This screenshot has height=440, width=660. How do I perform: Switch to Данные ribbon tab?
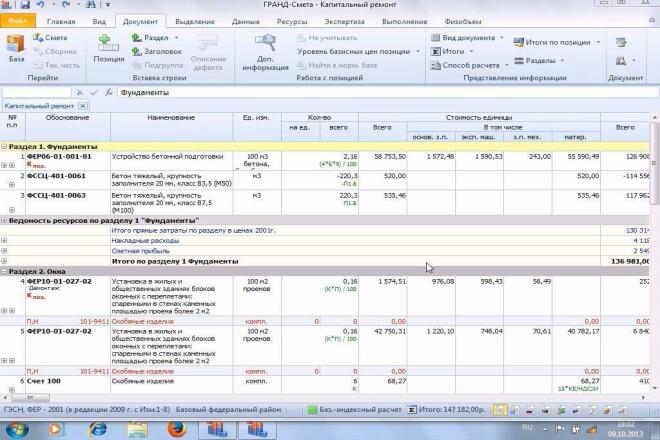(245, 21)
